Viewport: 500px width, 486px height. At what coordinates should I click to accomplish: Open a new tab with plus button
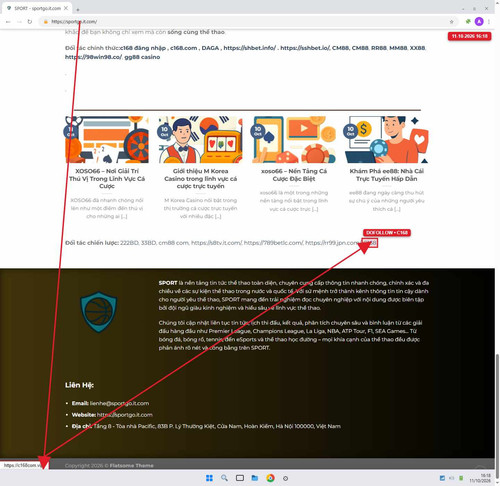(x=78, y=9)
